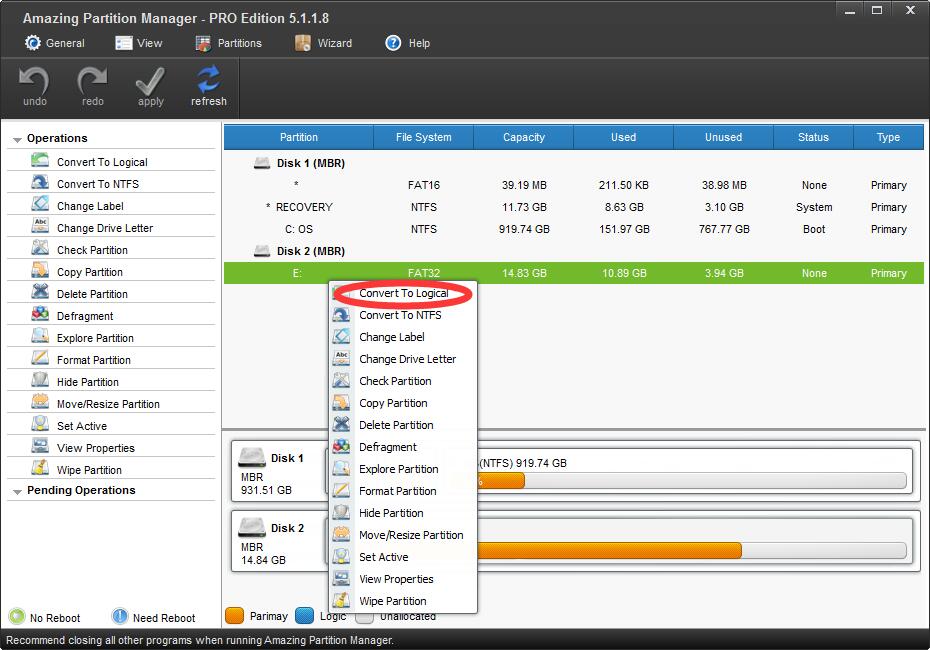
Task: Click the Disk 2 drive icon in disk map
Action: tap(251, 527)
